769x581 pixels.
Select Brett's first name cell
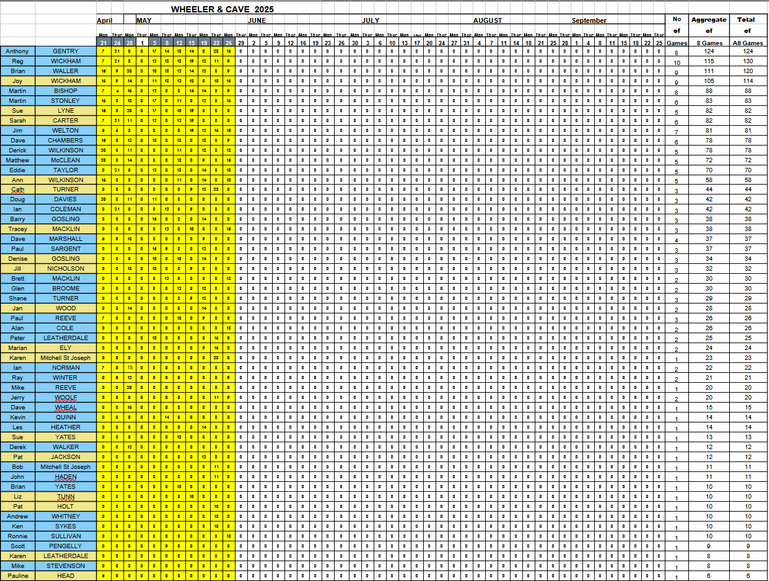pos(18,278)
